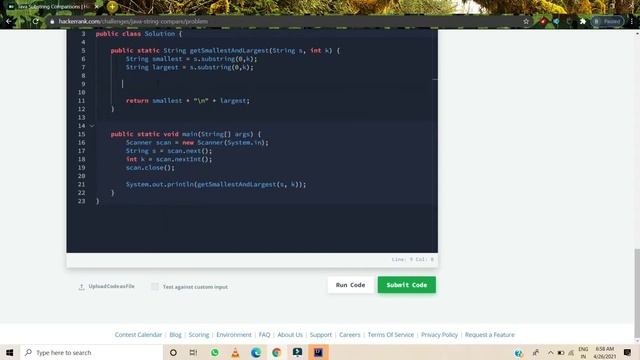Open the Blog footer link
Viewport: 640px width, 360px height.
coord(175,335)
